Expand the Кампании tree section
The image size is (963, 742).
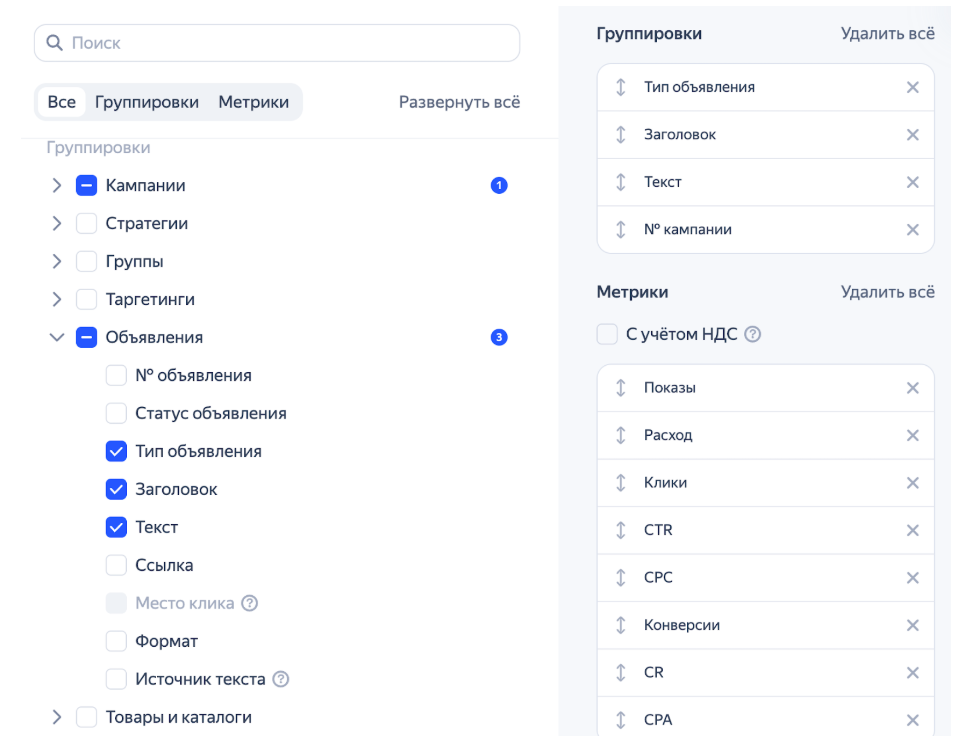[x=57, y=185]
